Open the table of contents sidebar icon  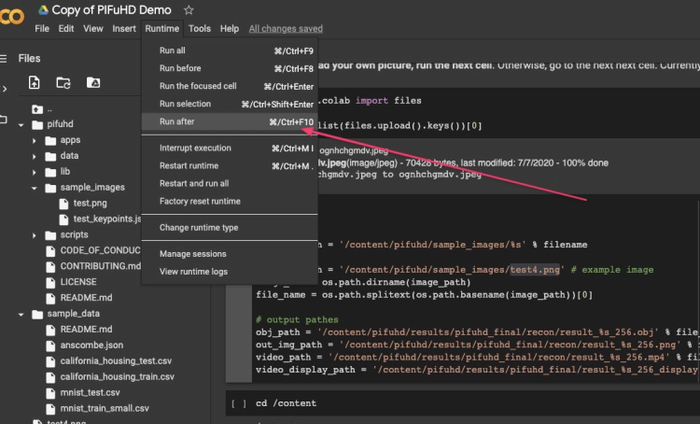[5, 59]
